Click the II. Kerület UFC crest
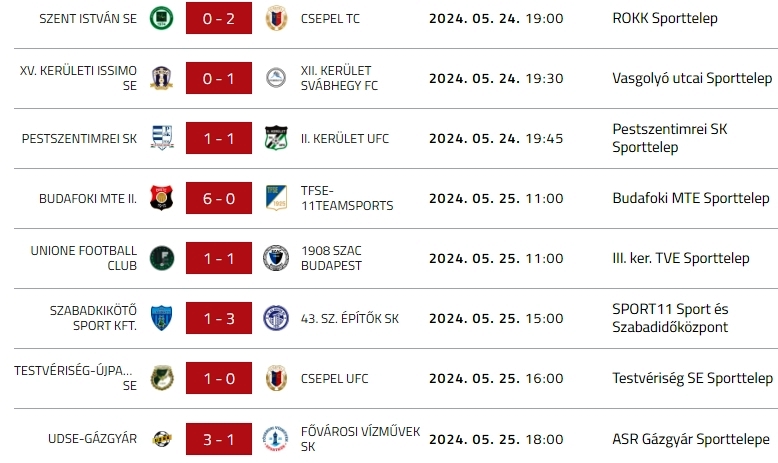This screenshot has width=778, height=463. coord(275,138)
